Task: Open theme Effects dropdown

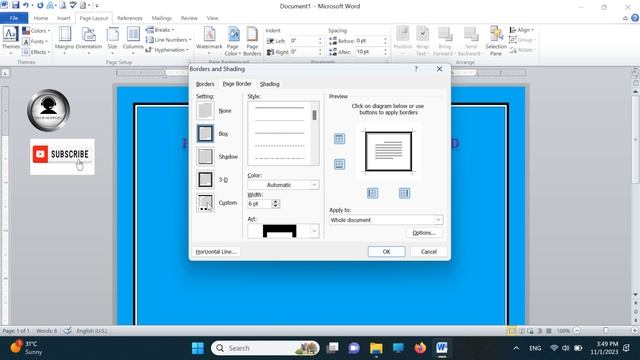Action: [x=36, y=52]
